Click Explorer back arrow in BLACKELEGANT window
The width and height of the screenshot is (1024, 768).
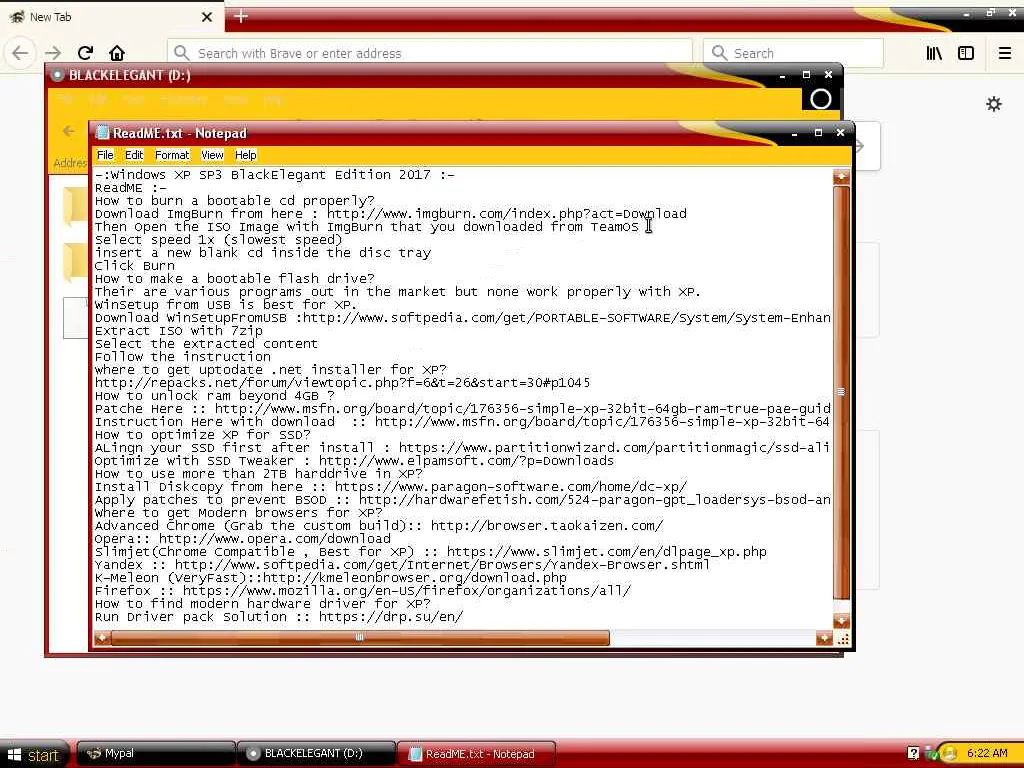pyautogui.click(x=68, y=131)
